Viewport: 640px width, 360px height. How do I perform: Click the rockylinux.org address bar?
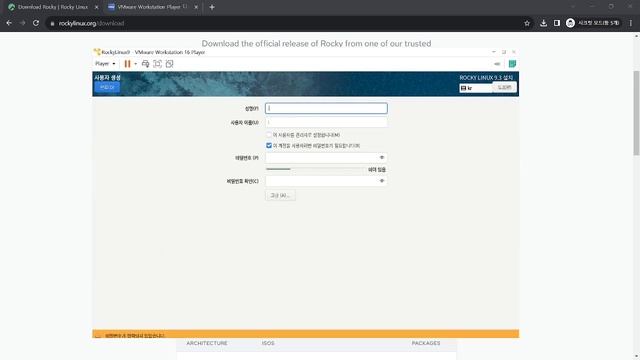[x=286, y=23]
